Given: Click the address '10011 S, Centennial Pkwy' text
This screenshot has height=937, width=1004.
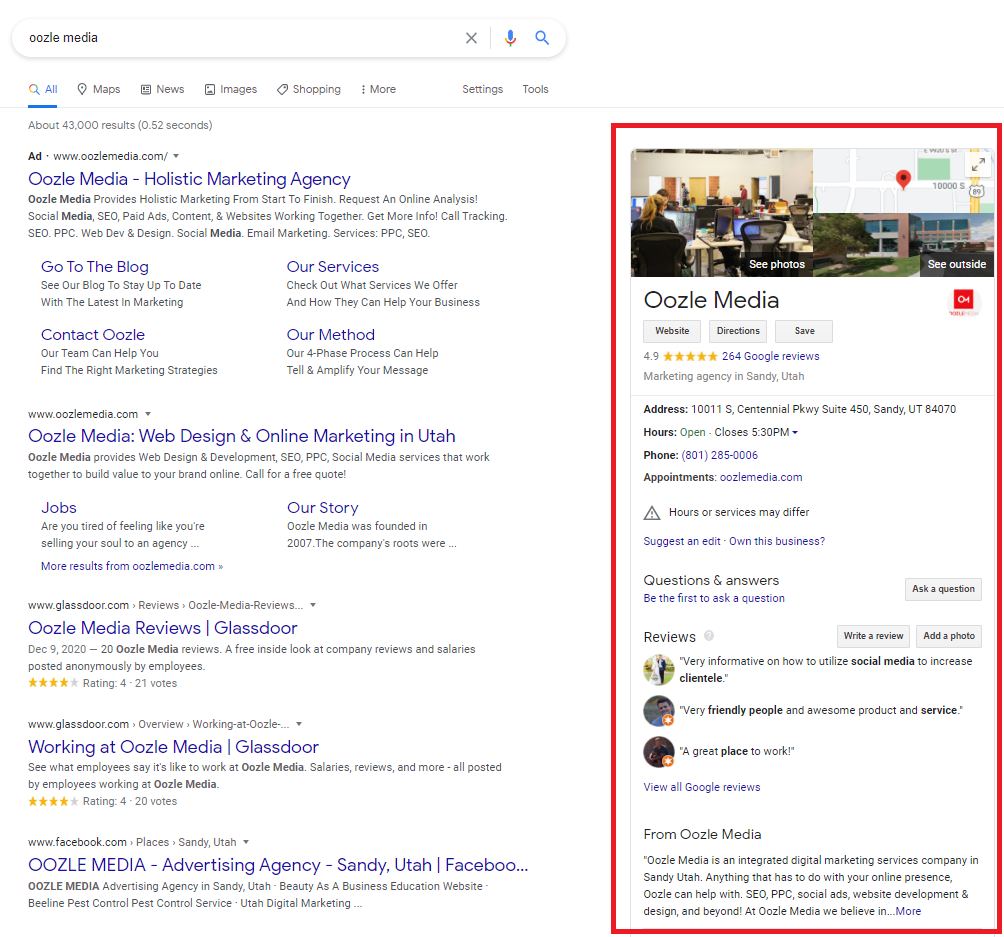Looking at the screenshot, I should [x=823, y=409].
